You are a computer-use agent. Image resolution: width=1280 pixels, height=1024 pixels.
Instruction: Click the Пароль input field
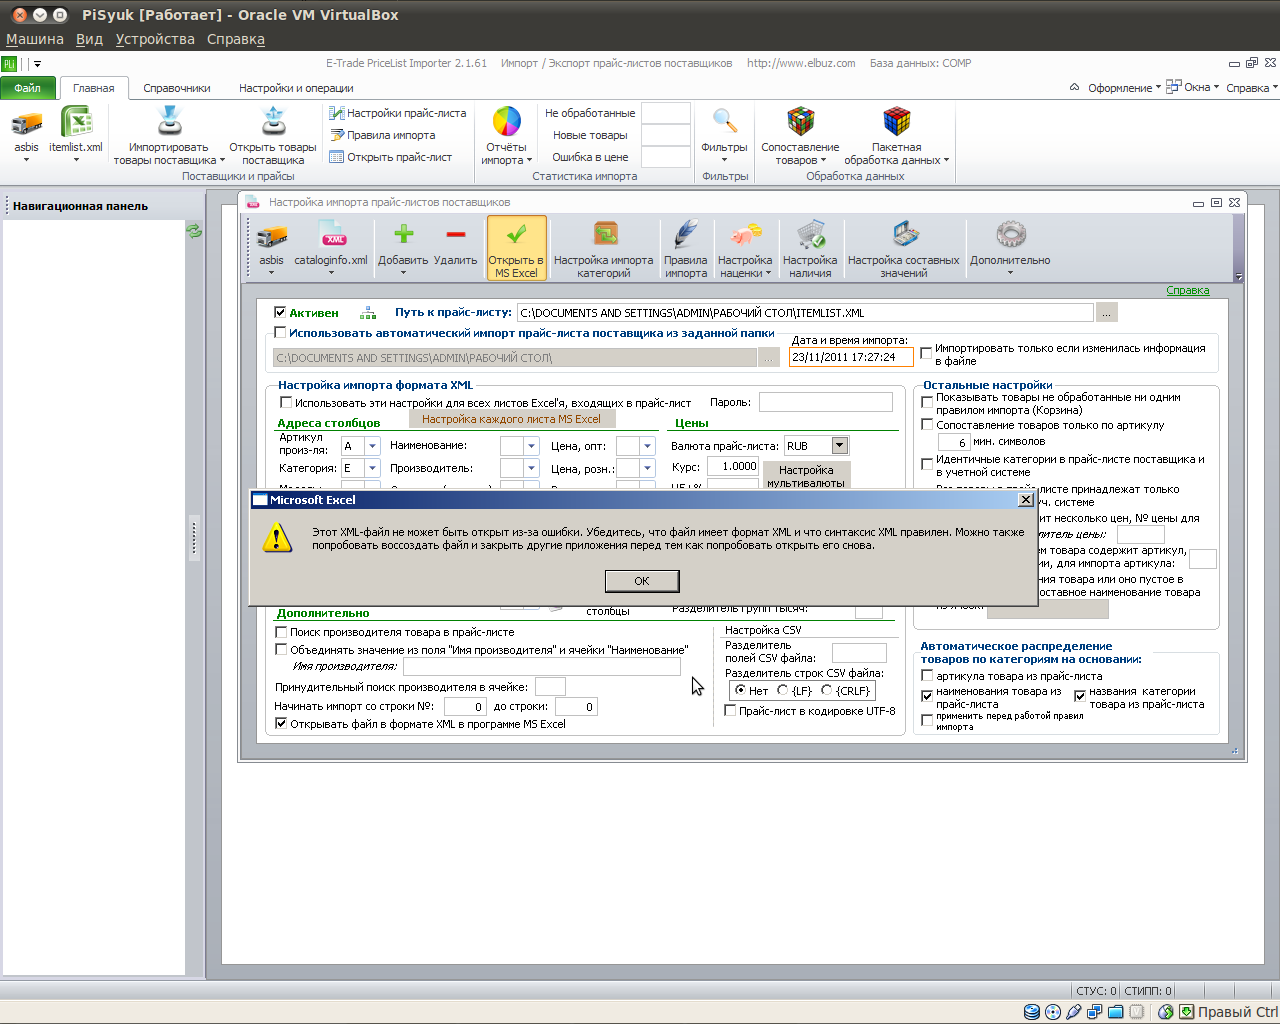point(826,402)
